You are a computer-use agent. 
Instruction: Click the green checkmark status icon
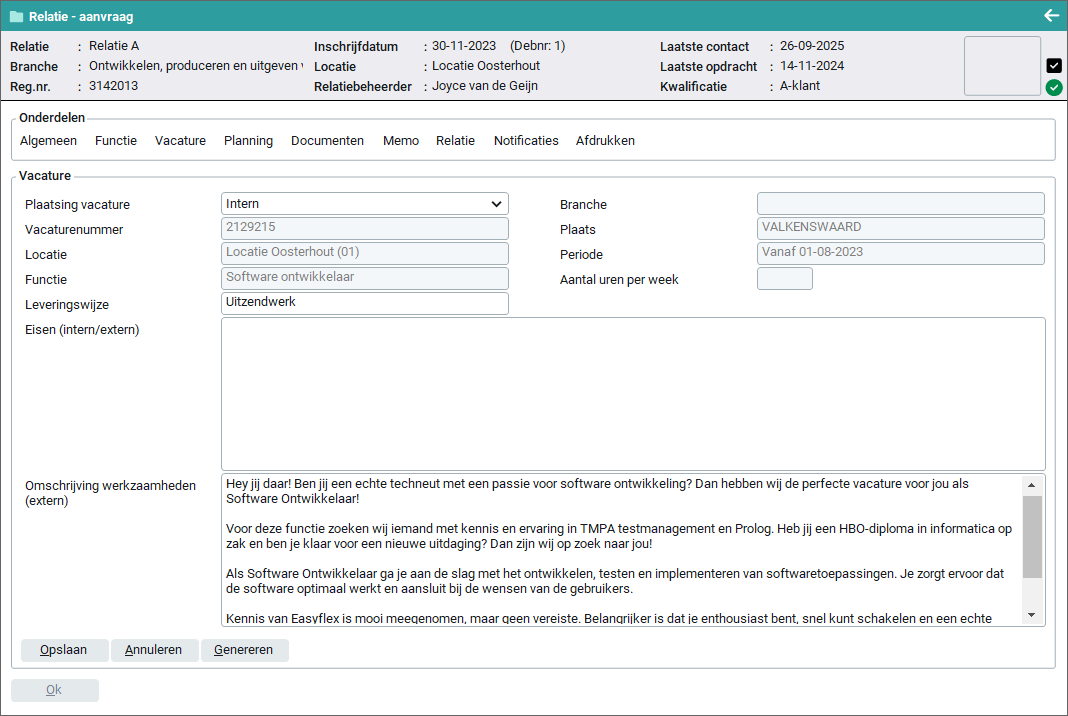[1054, 88]
